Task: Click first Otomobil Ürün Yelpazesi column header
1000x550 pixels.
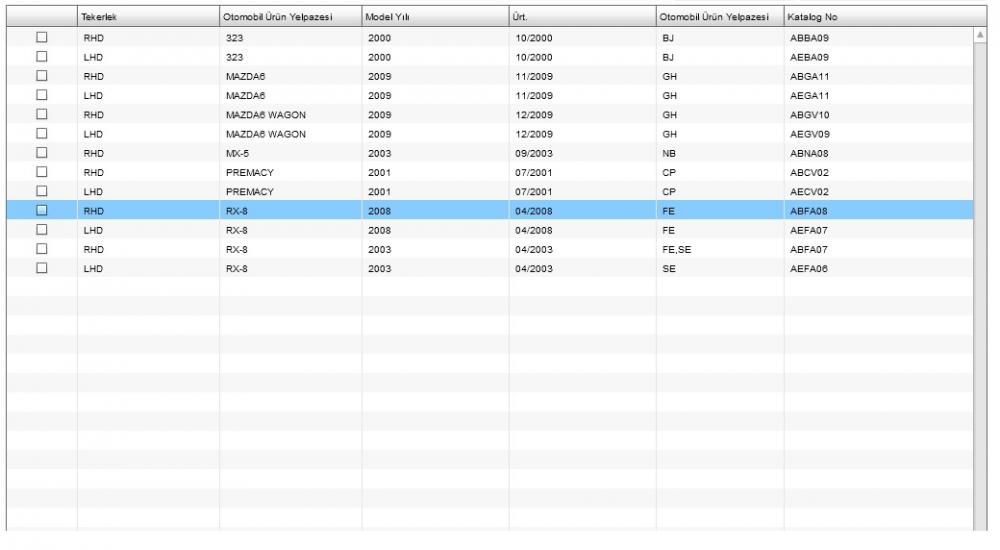Action: pos(290,17)
